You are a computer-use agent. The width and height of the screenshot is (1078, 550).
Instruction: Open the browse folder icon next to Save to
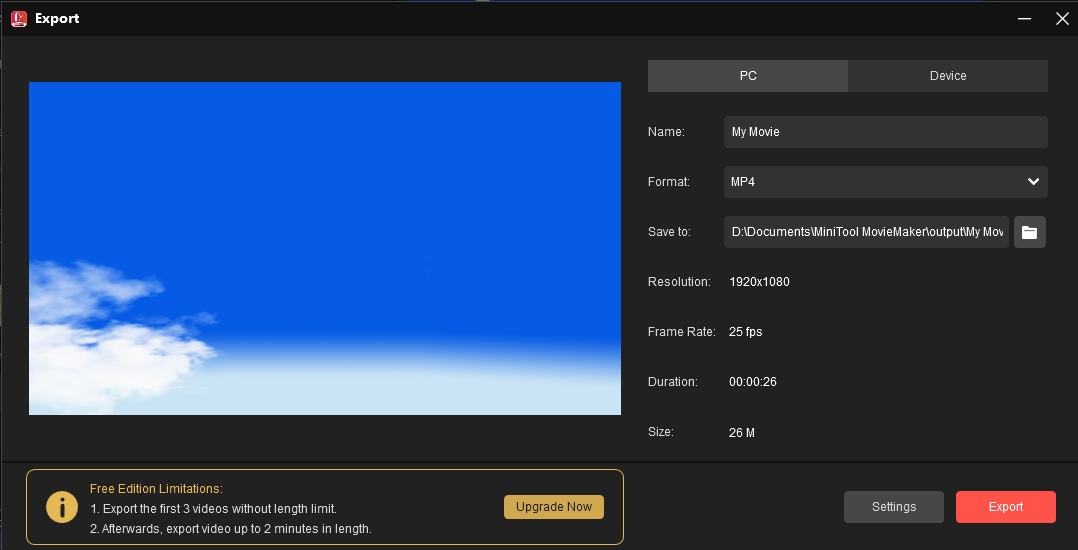point(1029,232)
